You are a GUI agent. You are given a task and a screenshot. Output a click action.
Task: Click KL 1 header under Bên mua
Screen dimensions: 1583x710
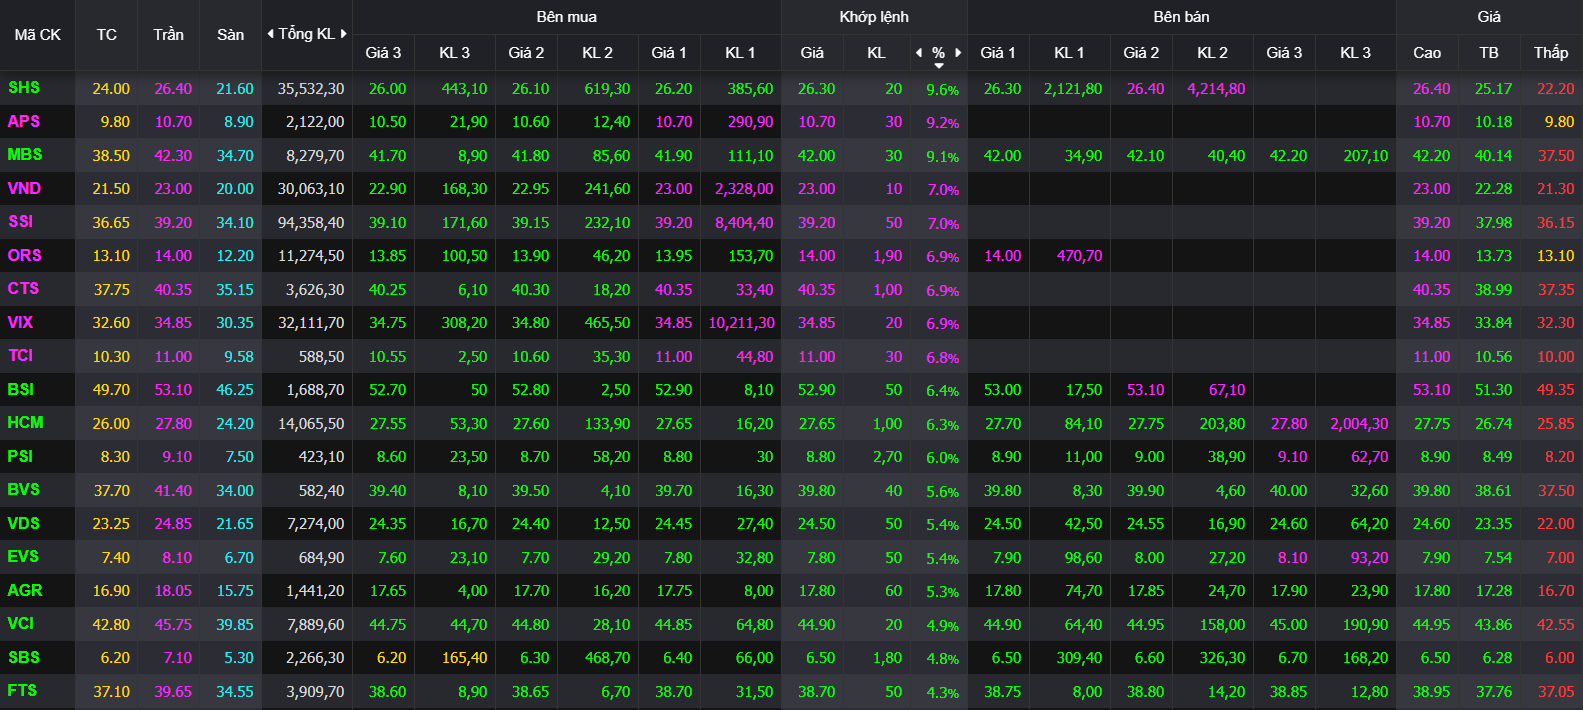point(740,53)
